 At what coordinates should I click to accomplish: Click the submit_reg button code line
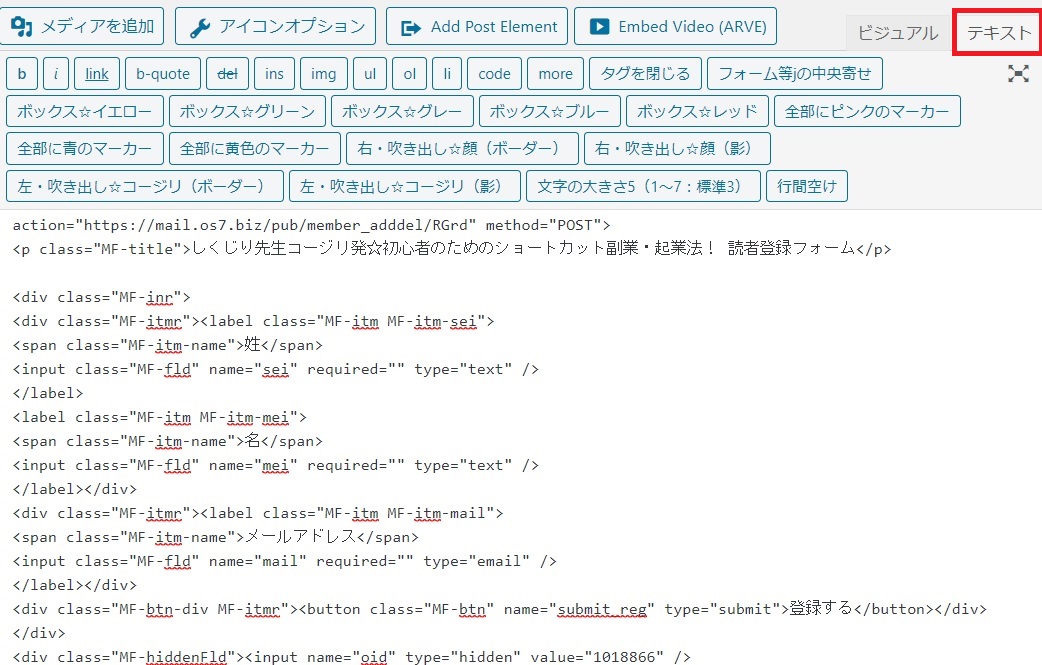click(x=500, y=609)
